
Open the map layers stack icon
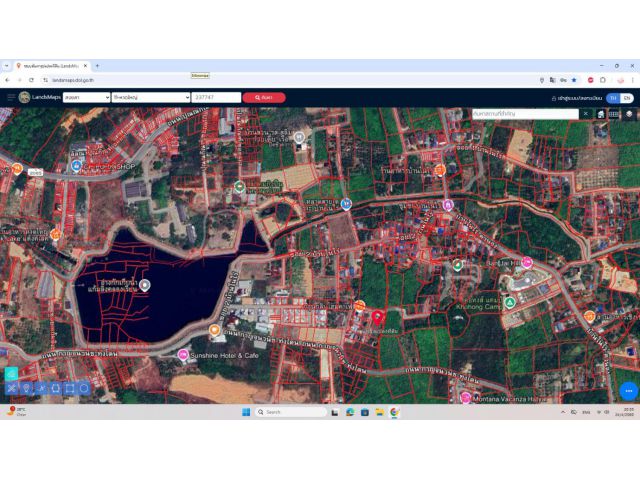point(629,114)
